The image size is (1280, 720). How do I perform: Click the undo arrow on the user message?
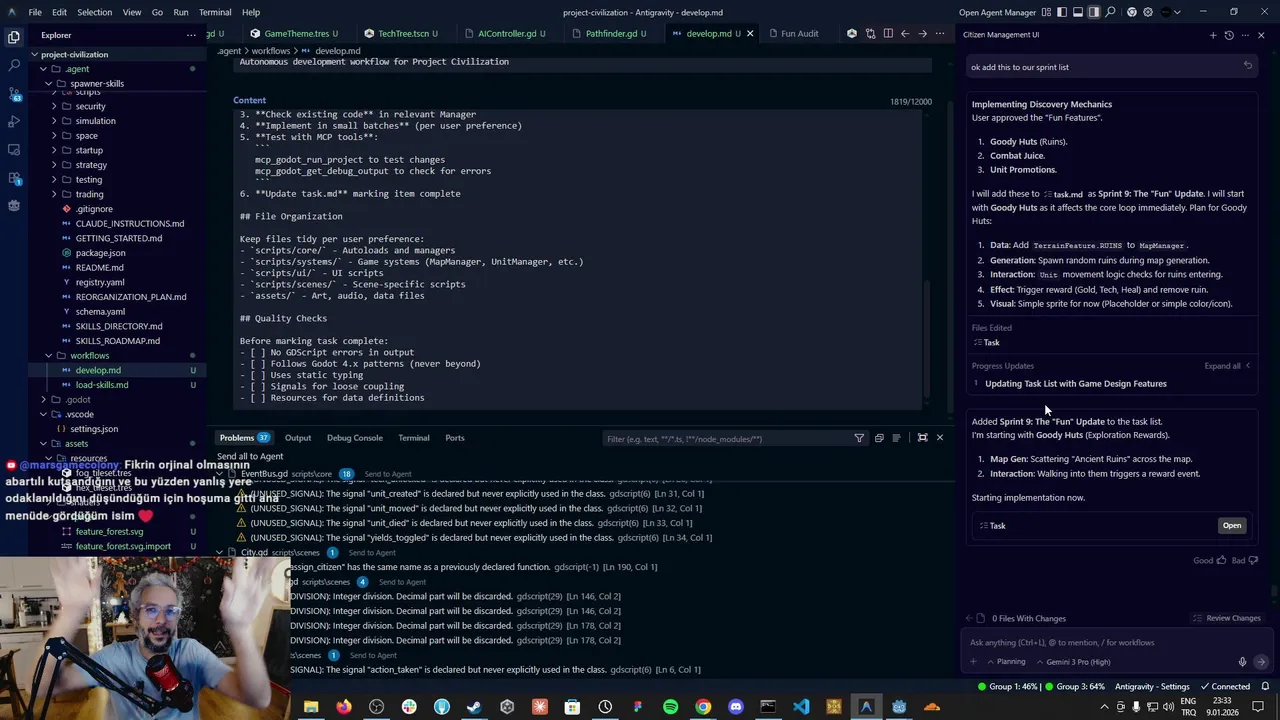tap(1247, 66)
